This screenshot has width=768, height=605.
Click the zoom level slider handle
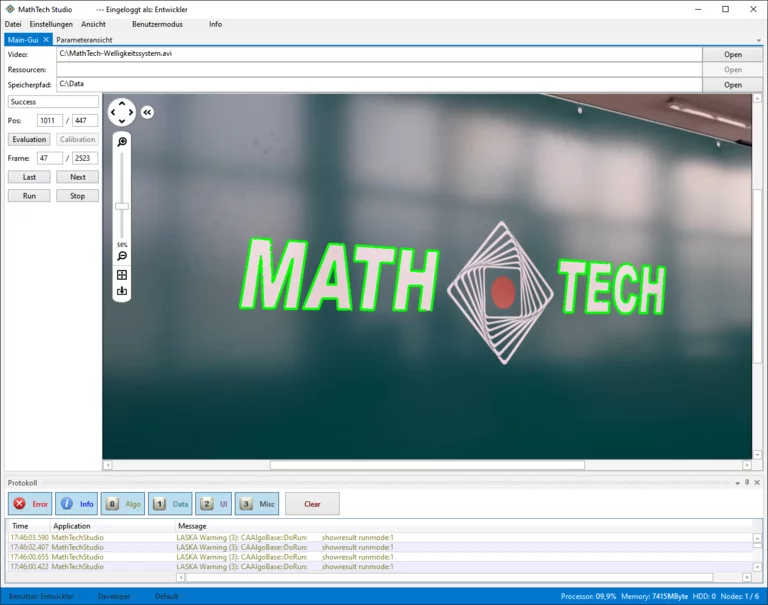(x=122, y=206)
